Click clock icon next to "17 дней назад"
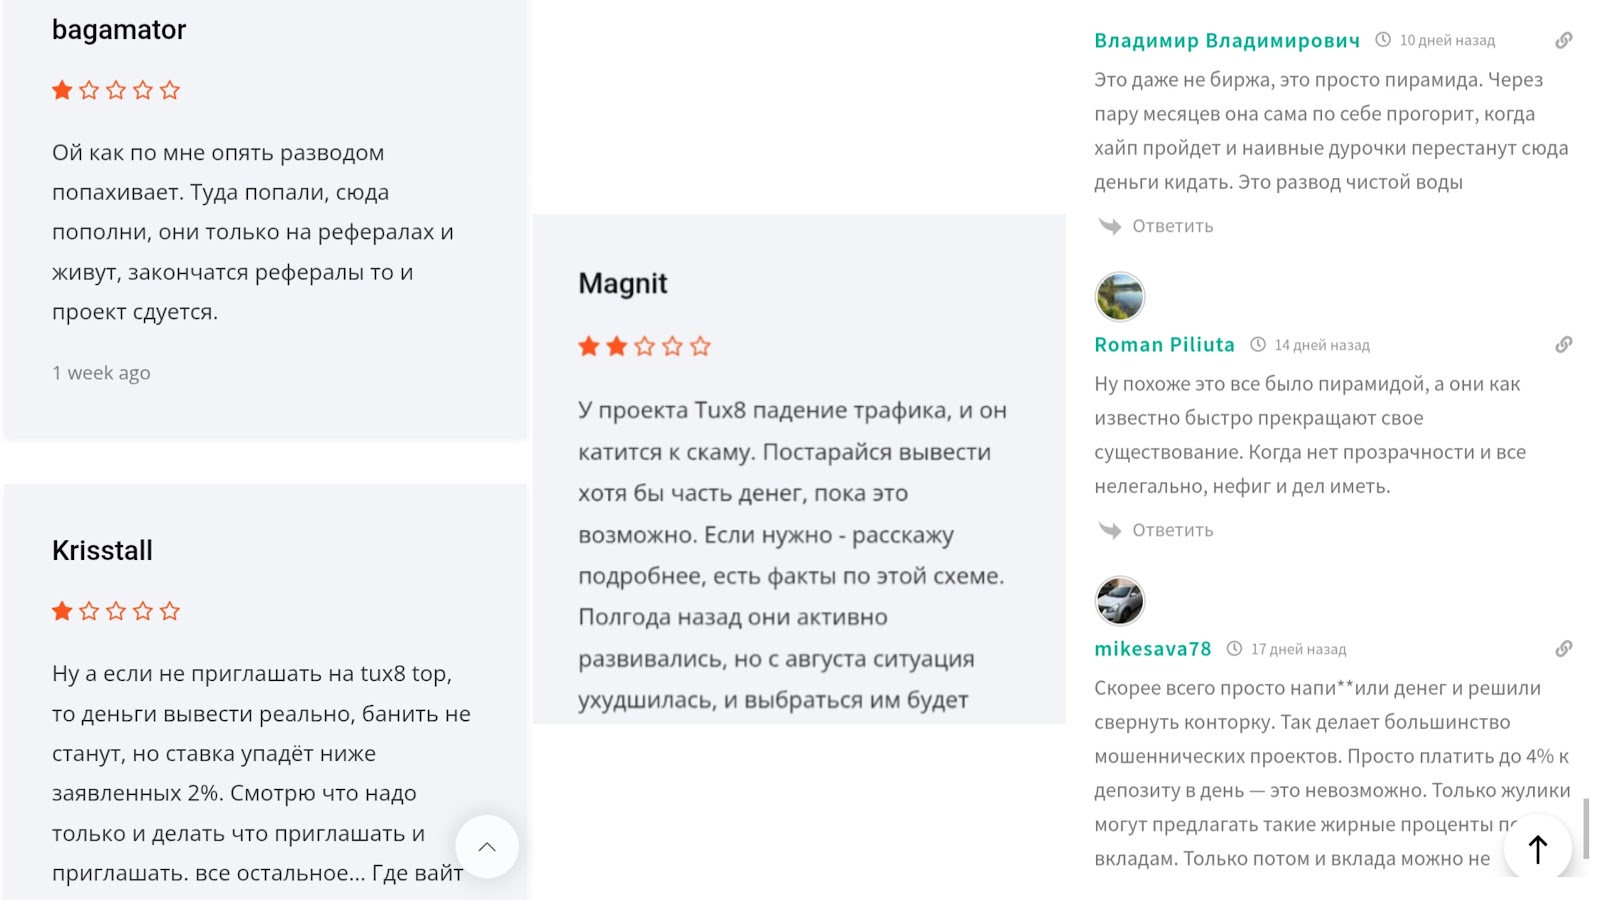The height and width of the screenshot is (900, 1600). (1235, 649)
